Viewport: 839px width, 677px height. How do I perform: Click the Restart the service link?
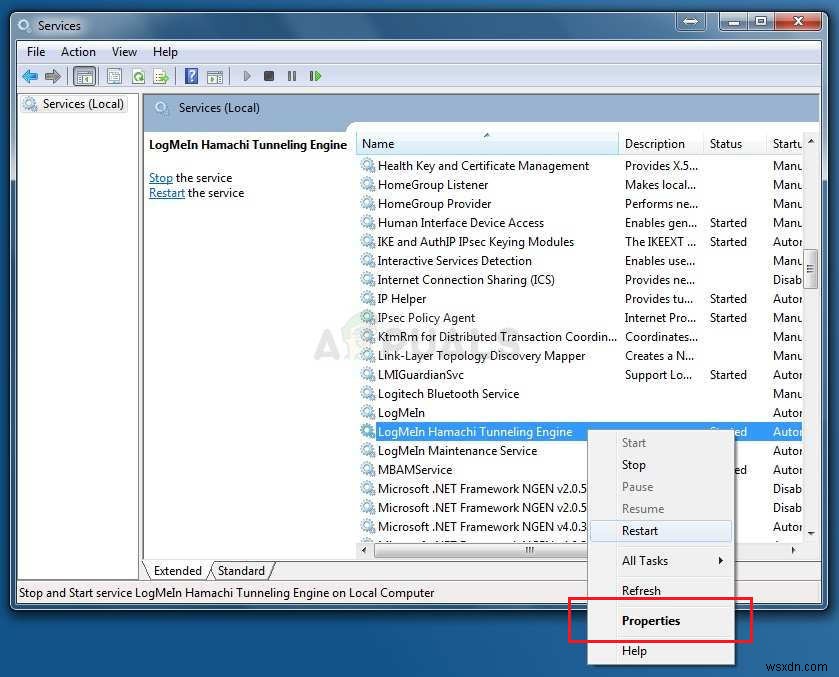[166, 193]
